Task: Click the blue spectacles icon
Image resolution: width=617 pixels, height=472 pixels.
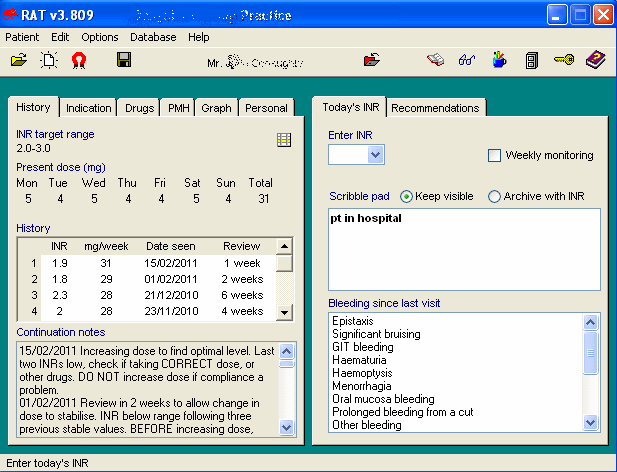Action: click(467, 60)
